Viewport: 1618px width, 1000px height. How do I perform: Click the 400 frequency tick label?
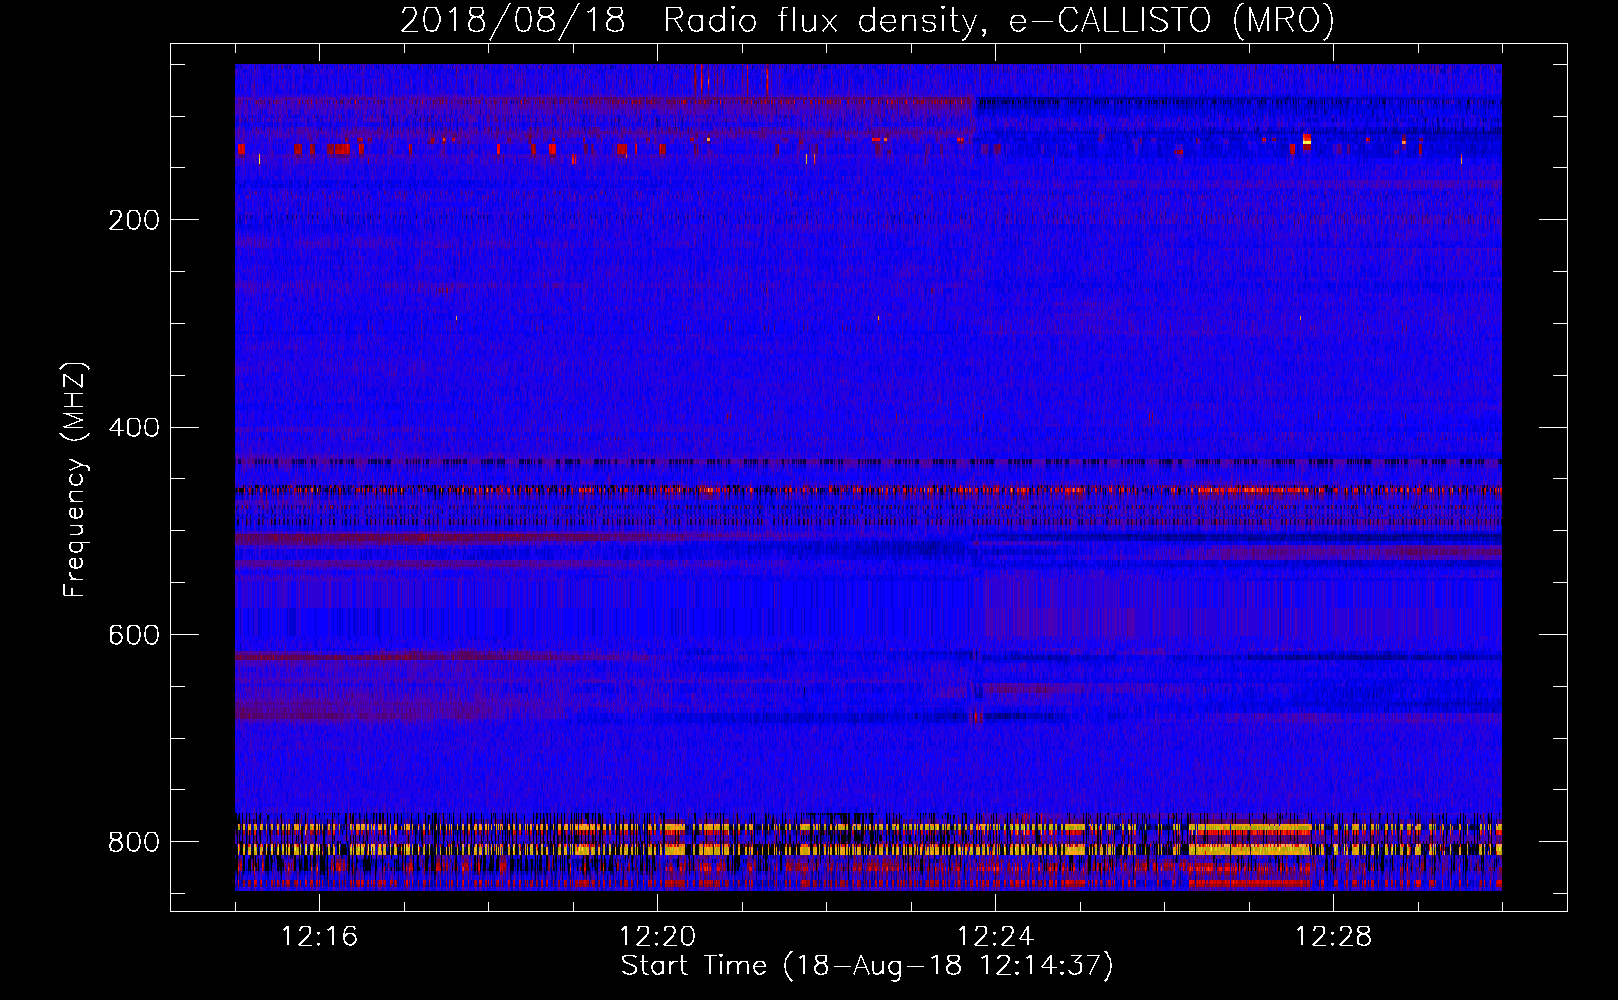point(133,428)
